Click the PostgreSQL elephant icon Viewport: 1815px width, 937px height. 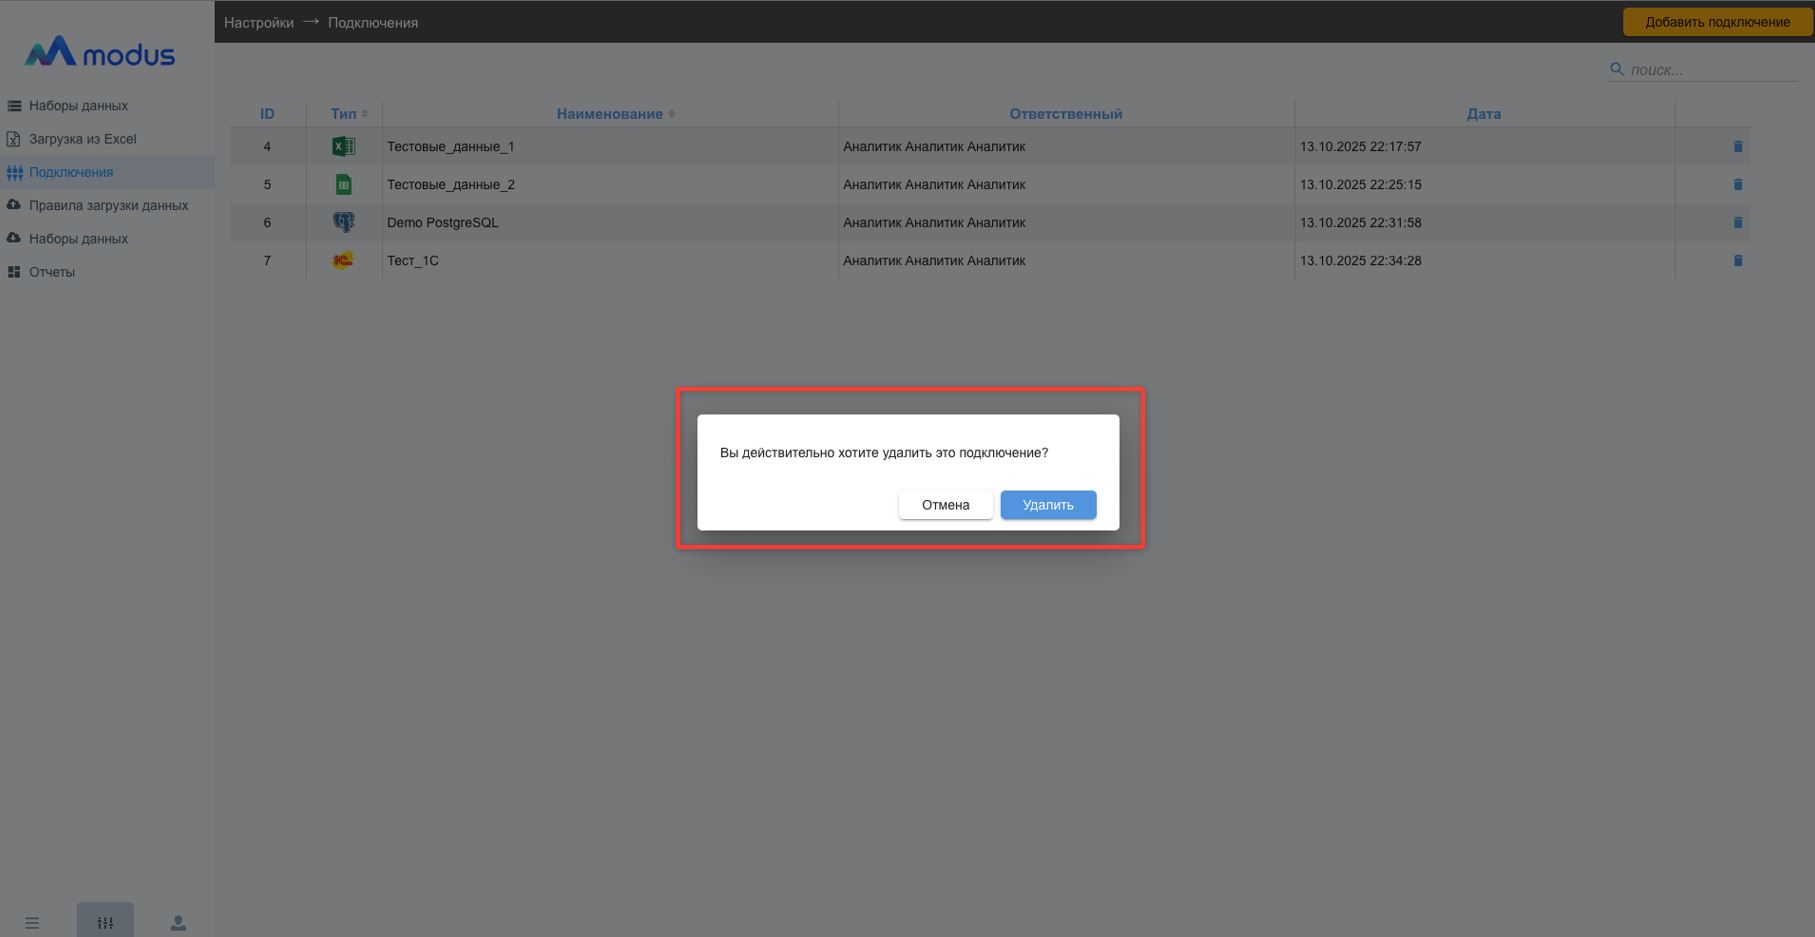(343, 223)
